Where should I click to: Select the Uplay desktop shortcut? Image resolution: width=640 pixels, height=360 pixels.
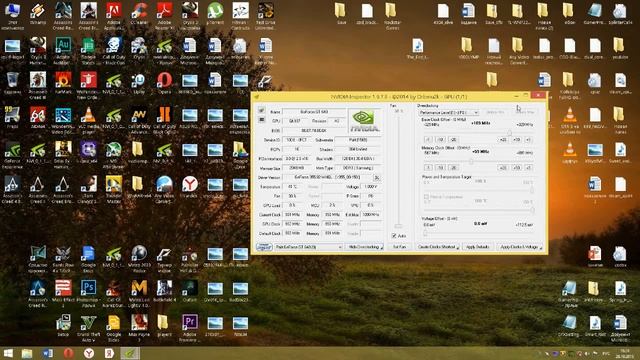[139, 84]
